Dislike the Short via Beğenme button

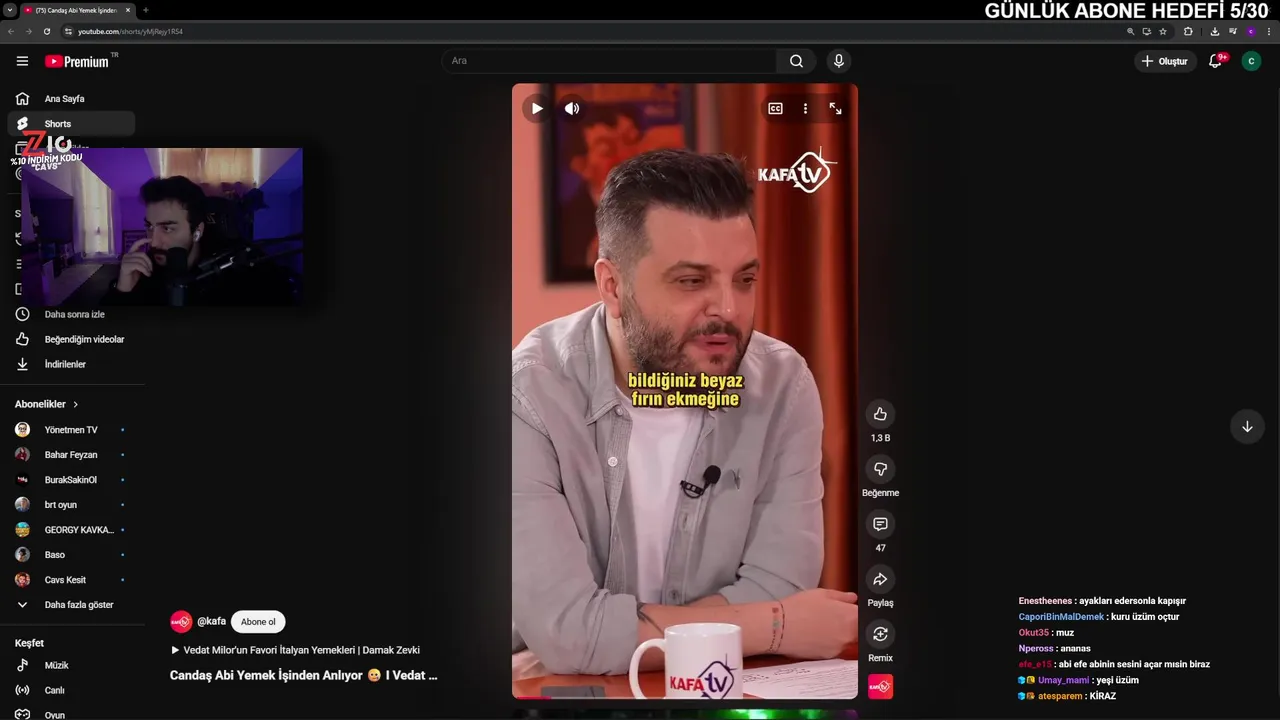click(x=880, y=469)
